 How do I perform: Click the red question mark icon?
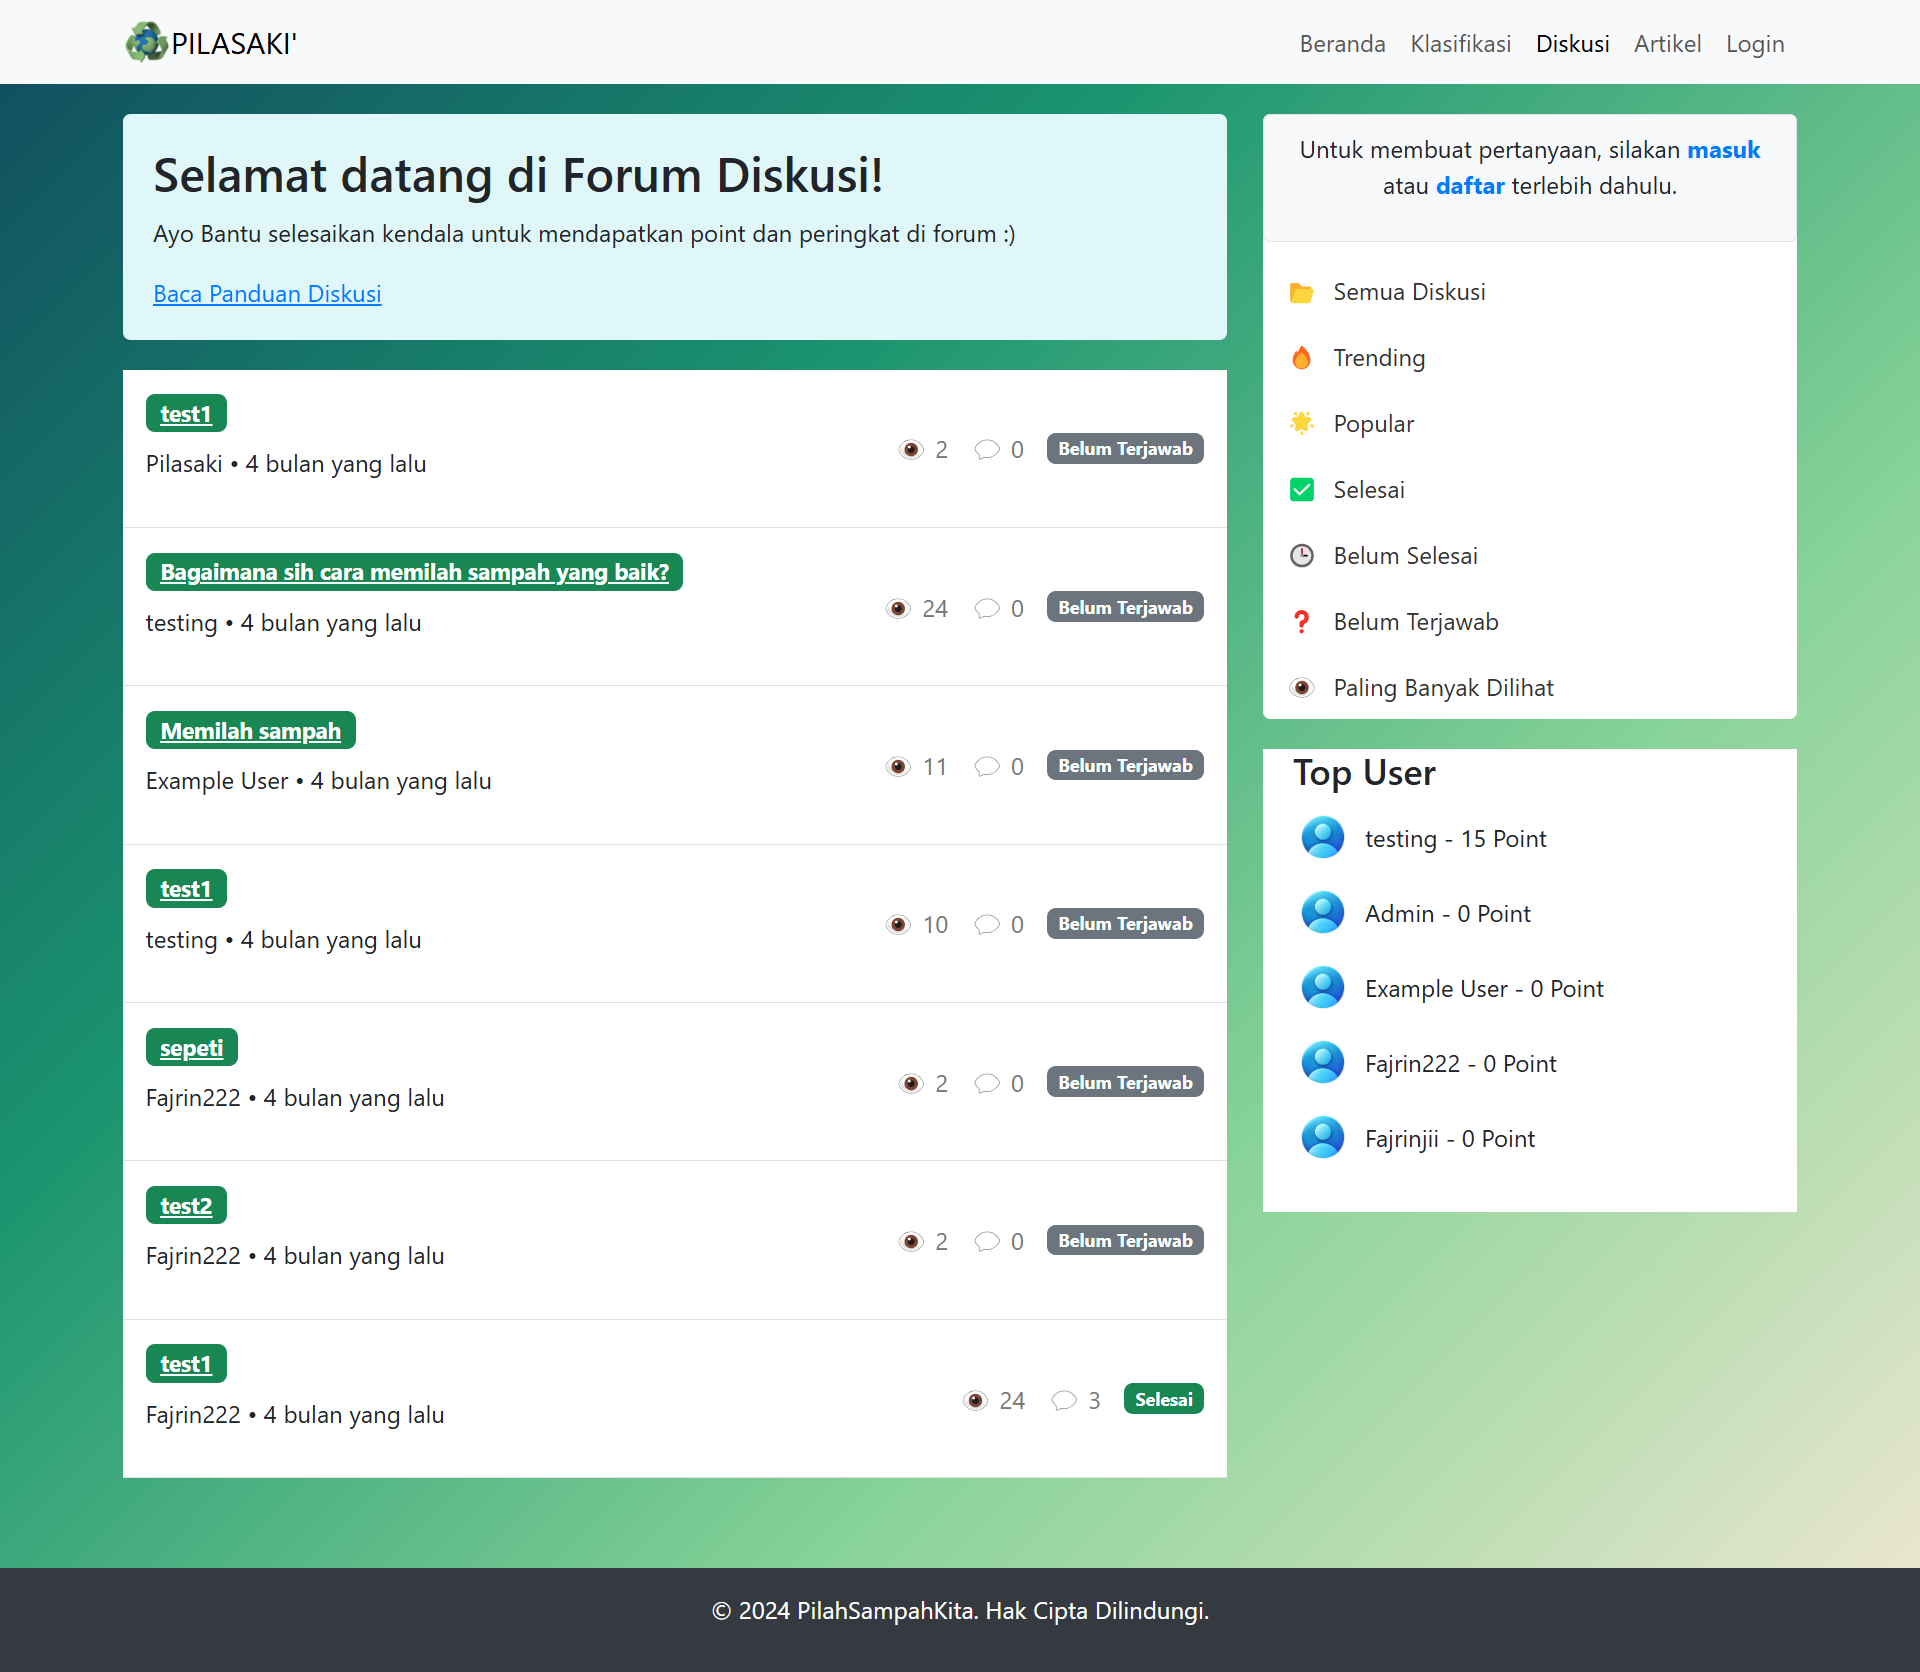[1301, 622]
